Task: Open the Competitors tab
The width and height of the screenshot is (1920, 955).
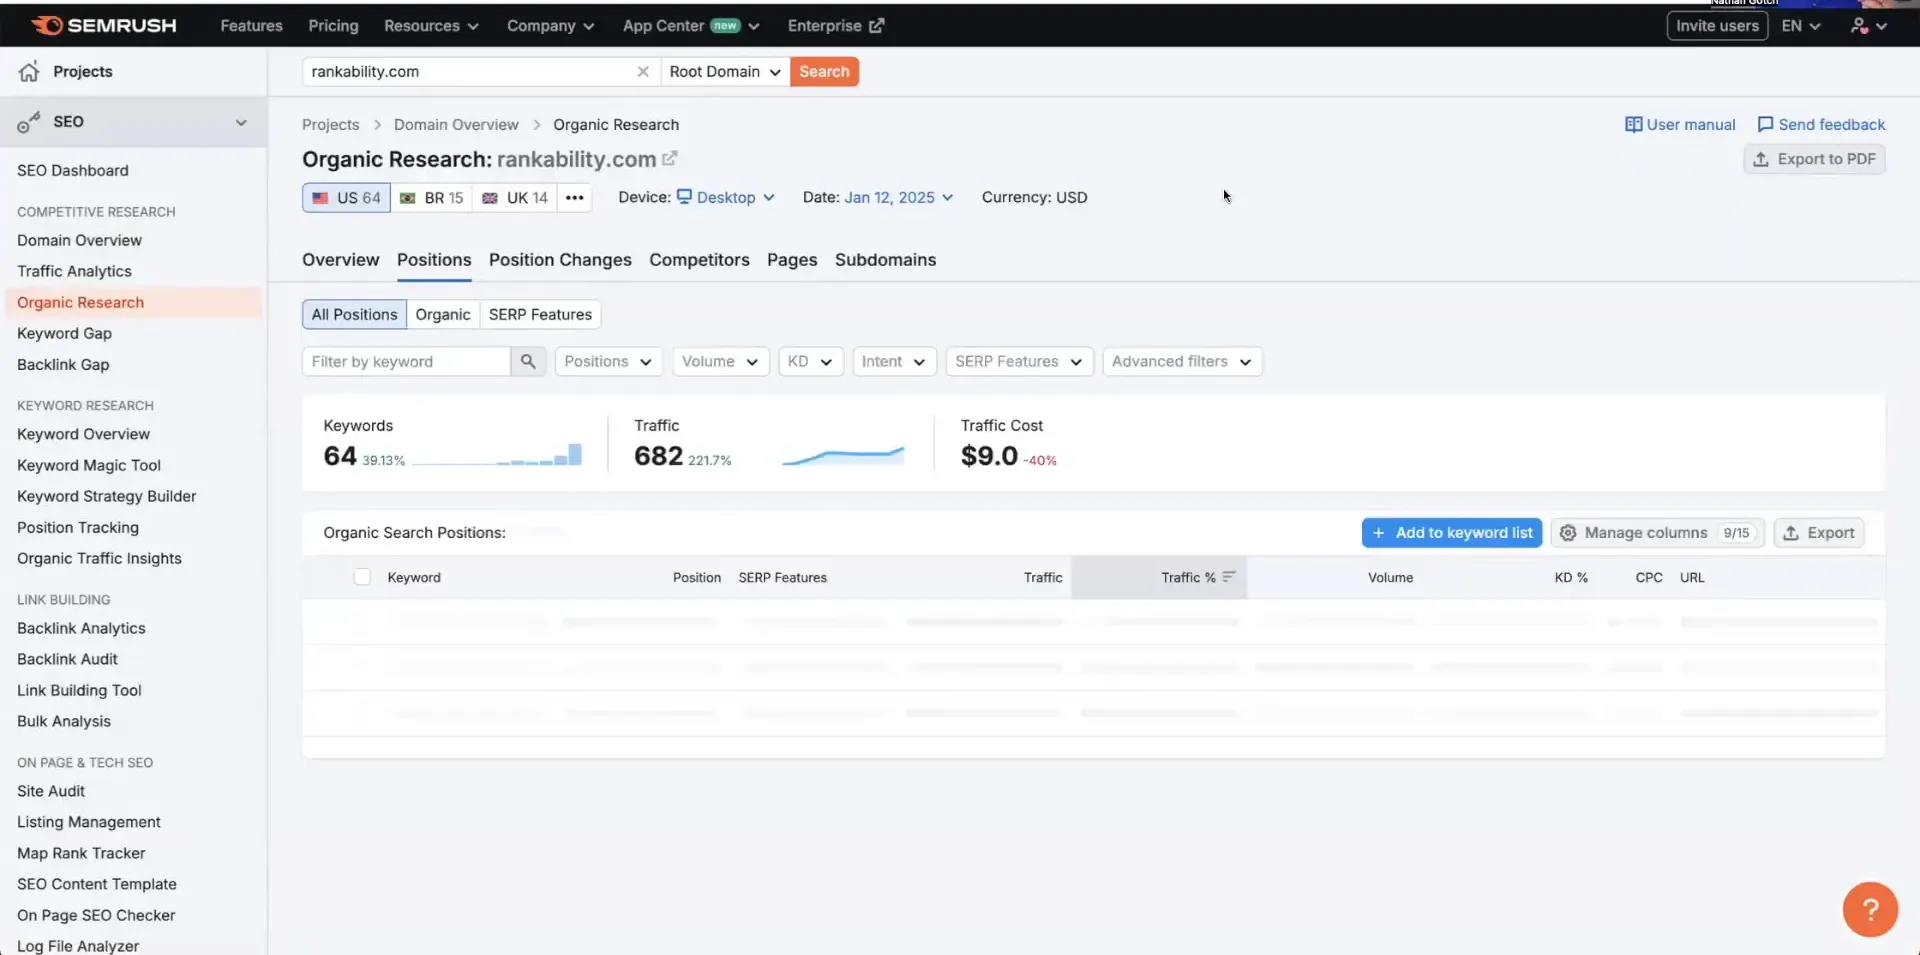Action: coord(699,259)
